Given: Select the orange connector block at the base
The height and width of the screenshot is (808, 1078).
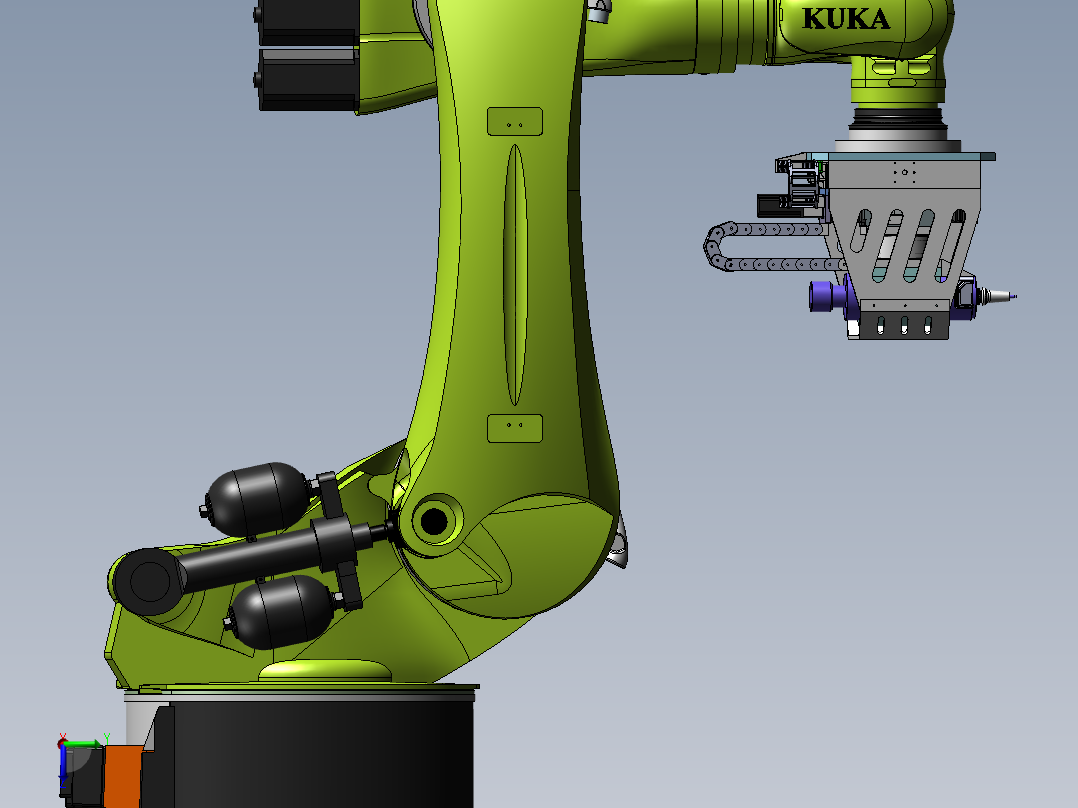Looking at the screenshot, I should tap(124, 777).
